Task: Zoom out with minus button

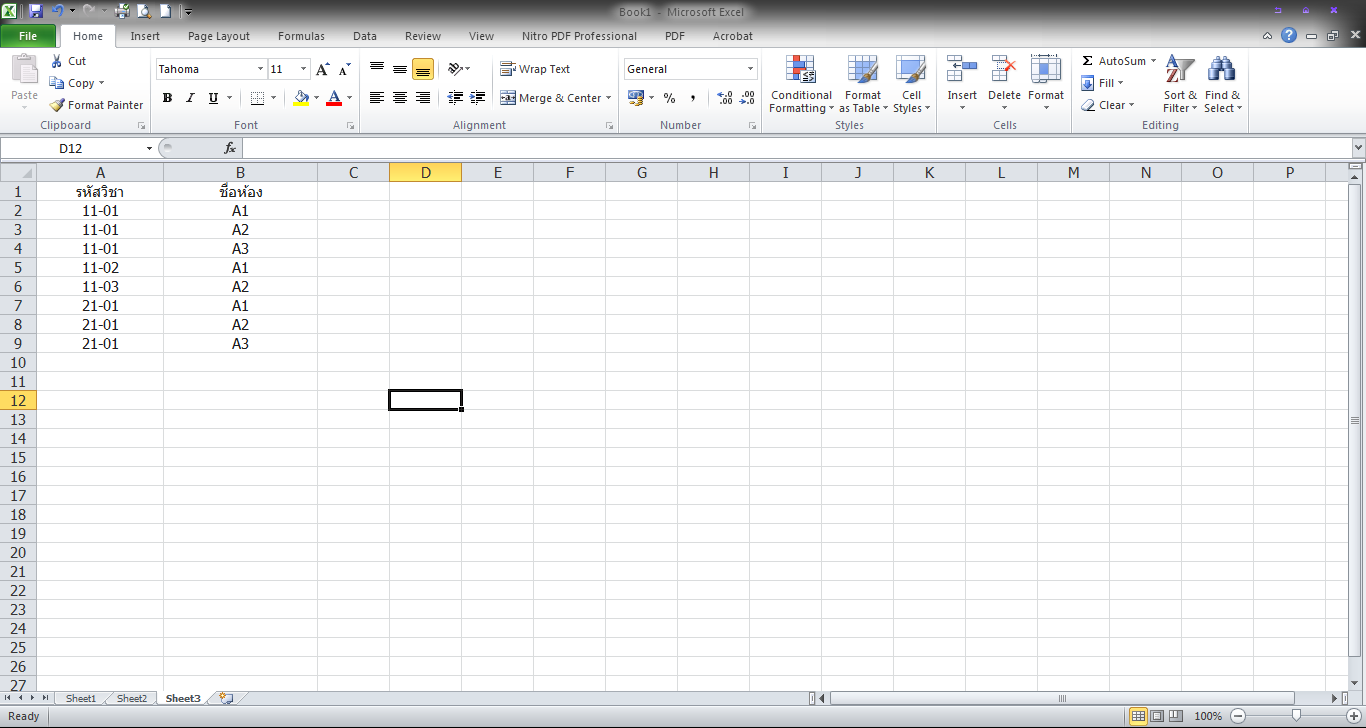Action: [x=1237, y=716]
